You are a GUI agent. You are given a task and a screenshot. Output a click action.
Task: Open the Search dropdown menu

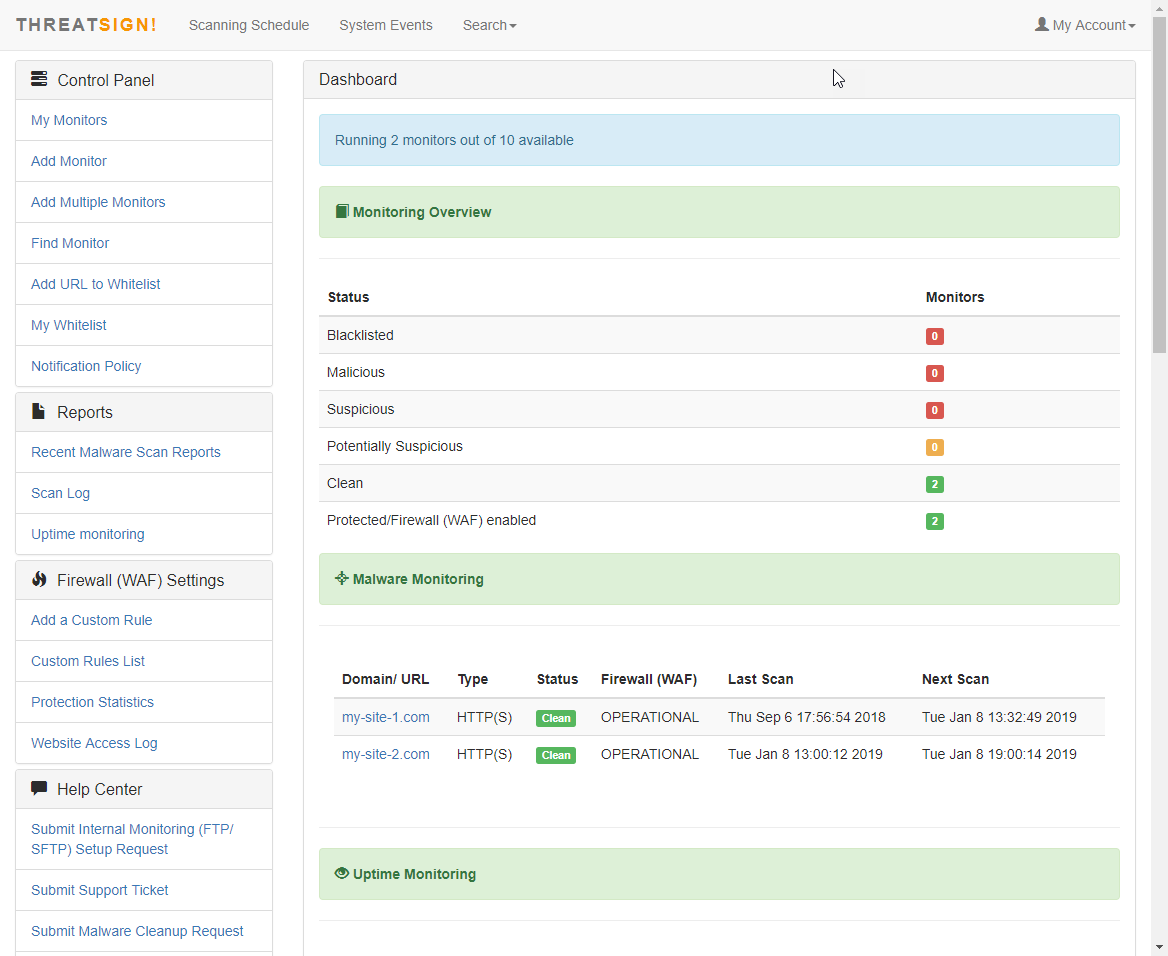click(x=489, y=25)
